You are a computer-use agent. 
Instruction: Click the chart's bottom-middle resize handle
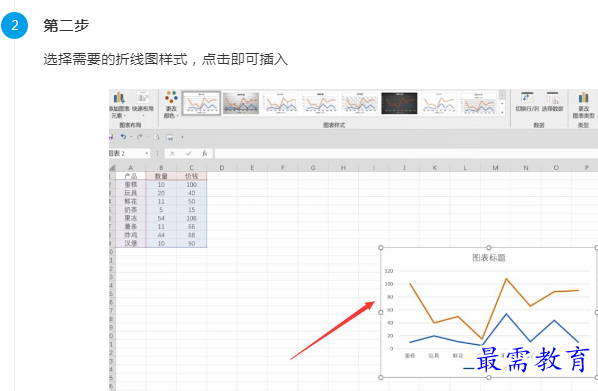[489, 377]
